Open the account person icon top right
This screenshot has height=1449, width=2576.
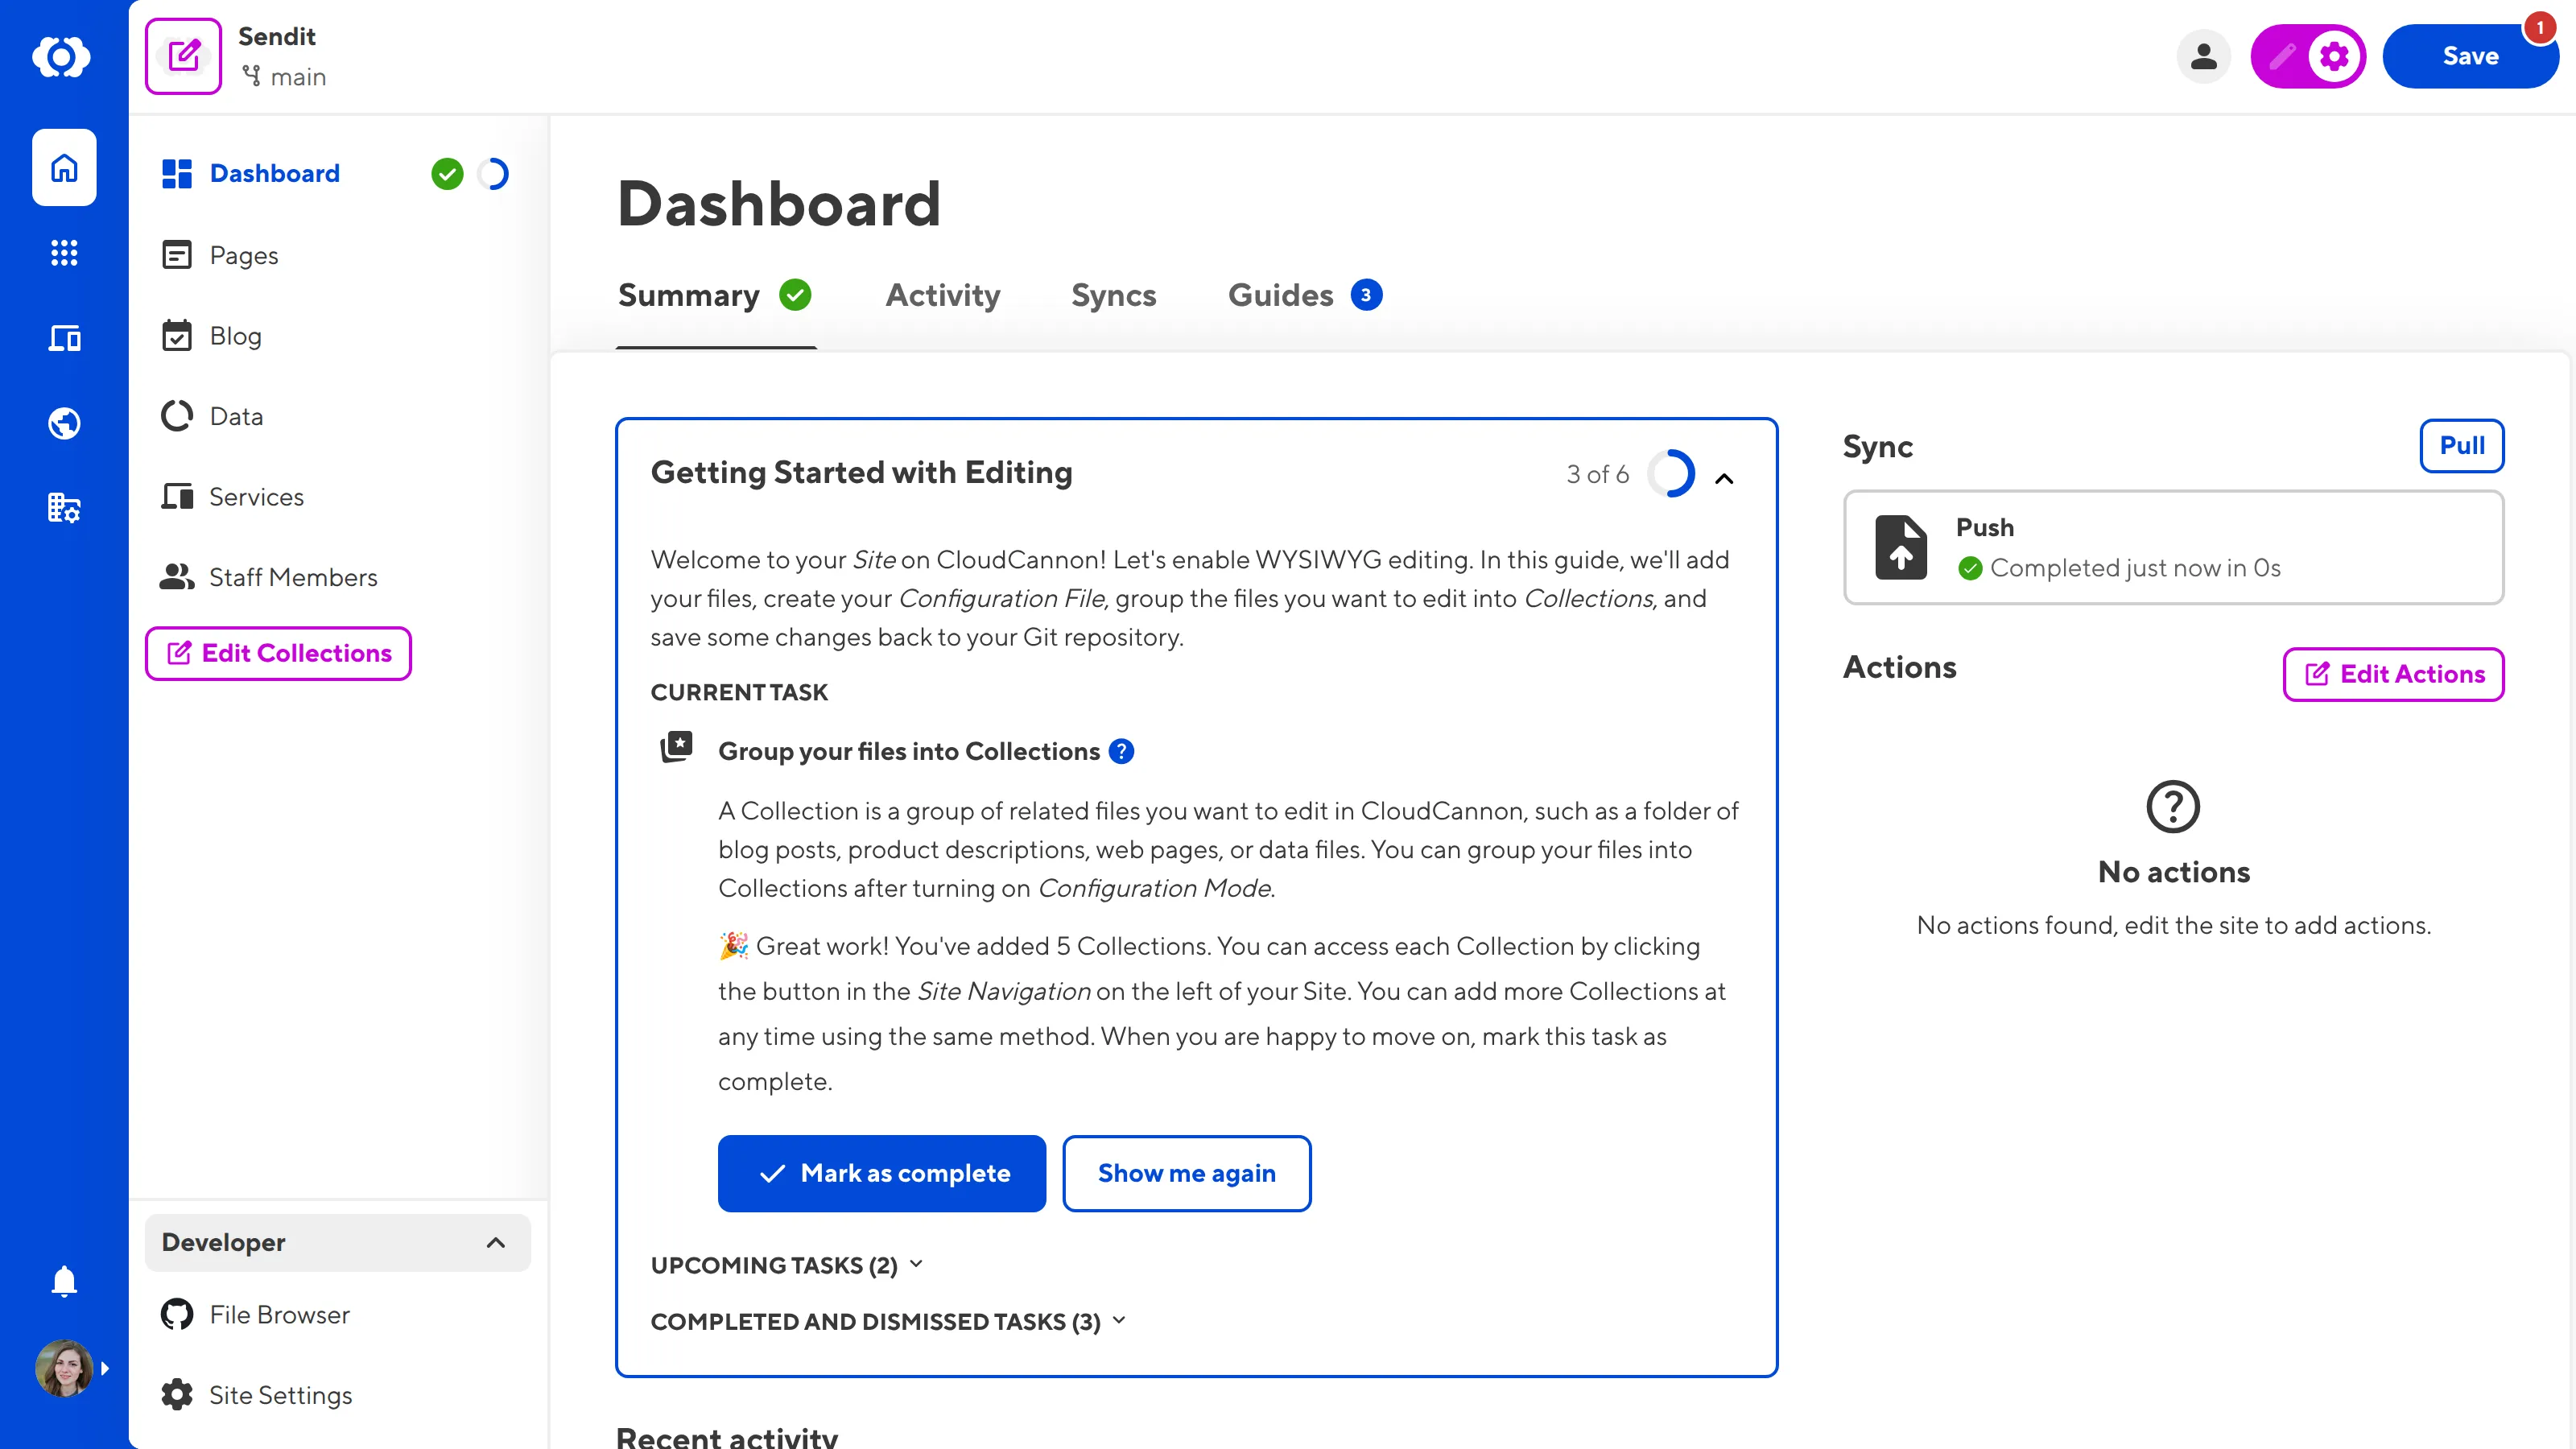pyautogui.click(x=2204, y=56)
